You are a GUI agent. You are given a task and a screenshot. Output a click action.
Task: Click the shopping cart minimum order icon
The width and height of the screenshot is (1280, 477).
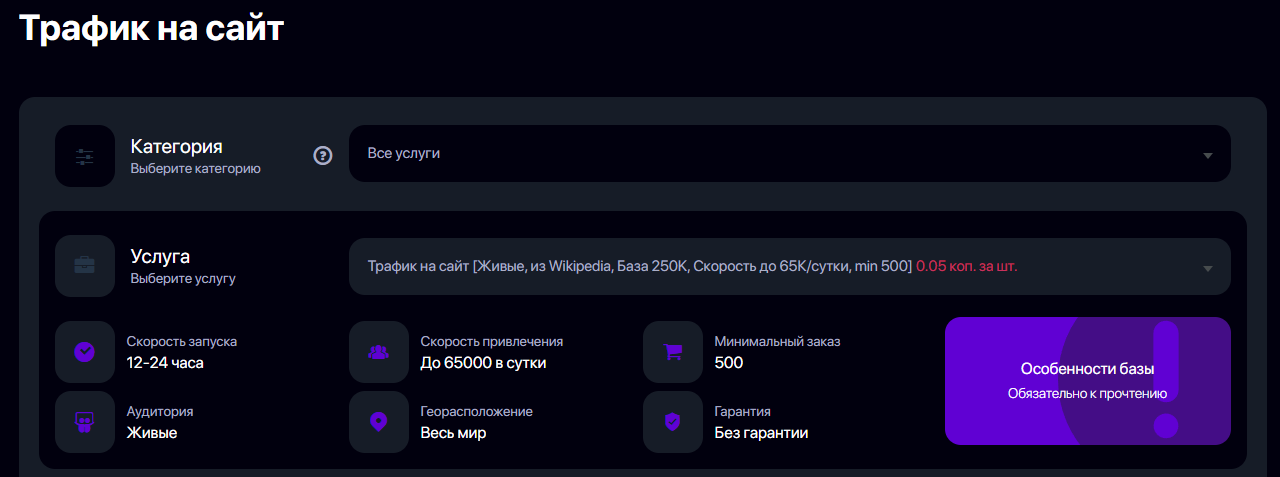click(672, 352)
